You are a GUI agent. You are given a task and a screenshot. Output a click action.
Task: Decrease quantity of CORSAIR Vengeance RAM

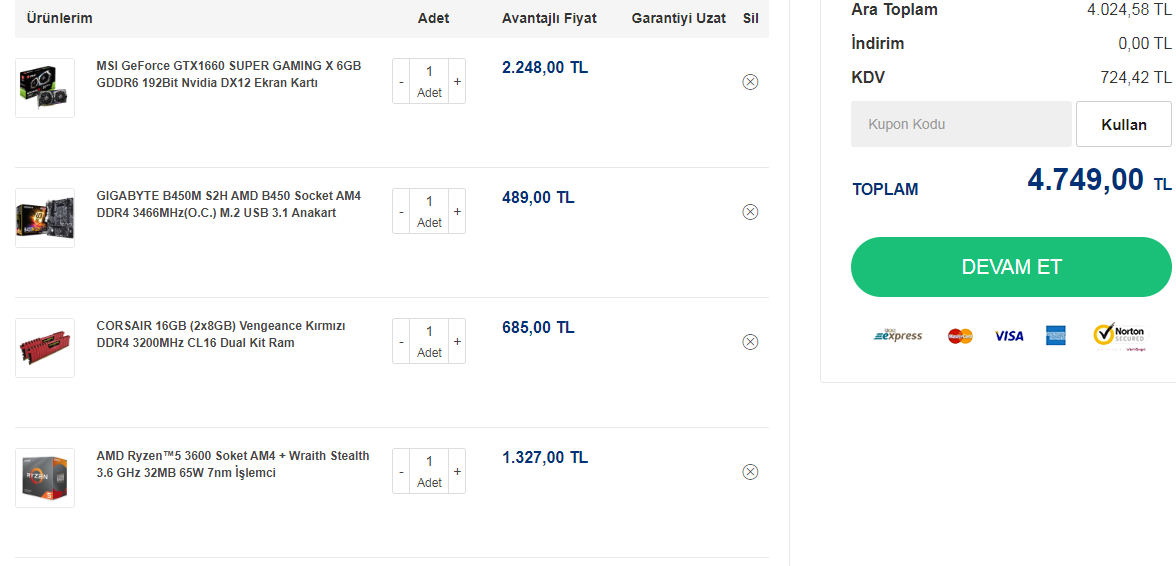[401, 341]
